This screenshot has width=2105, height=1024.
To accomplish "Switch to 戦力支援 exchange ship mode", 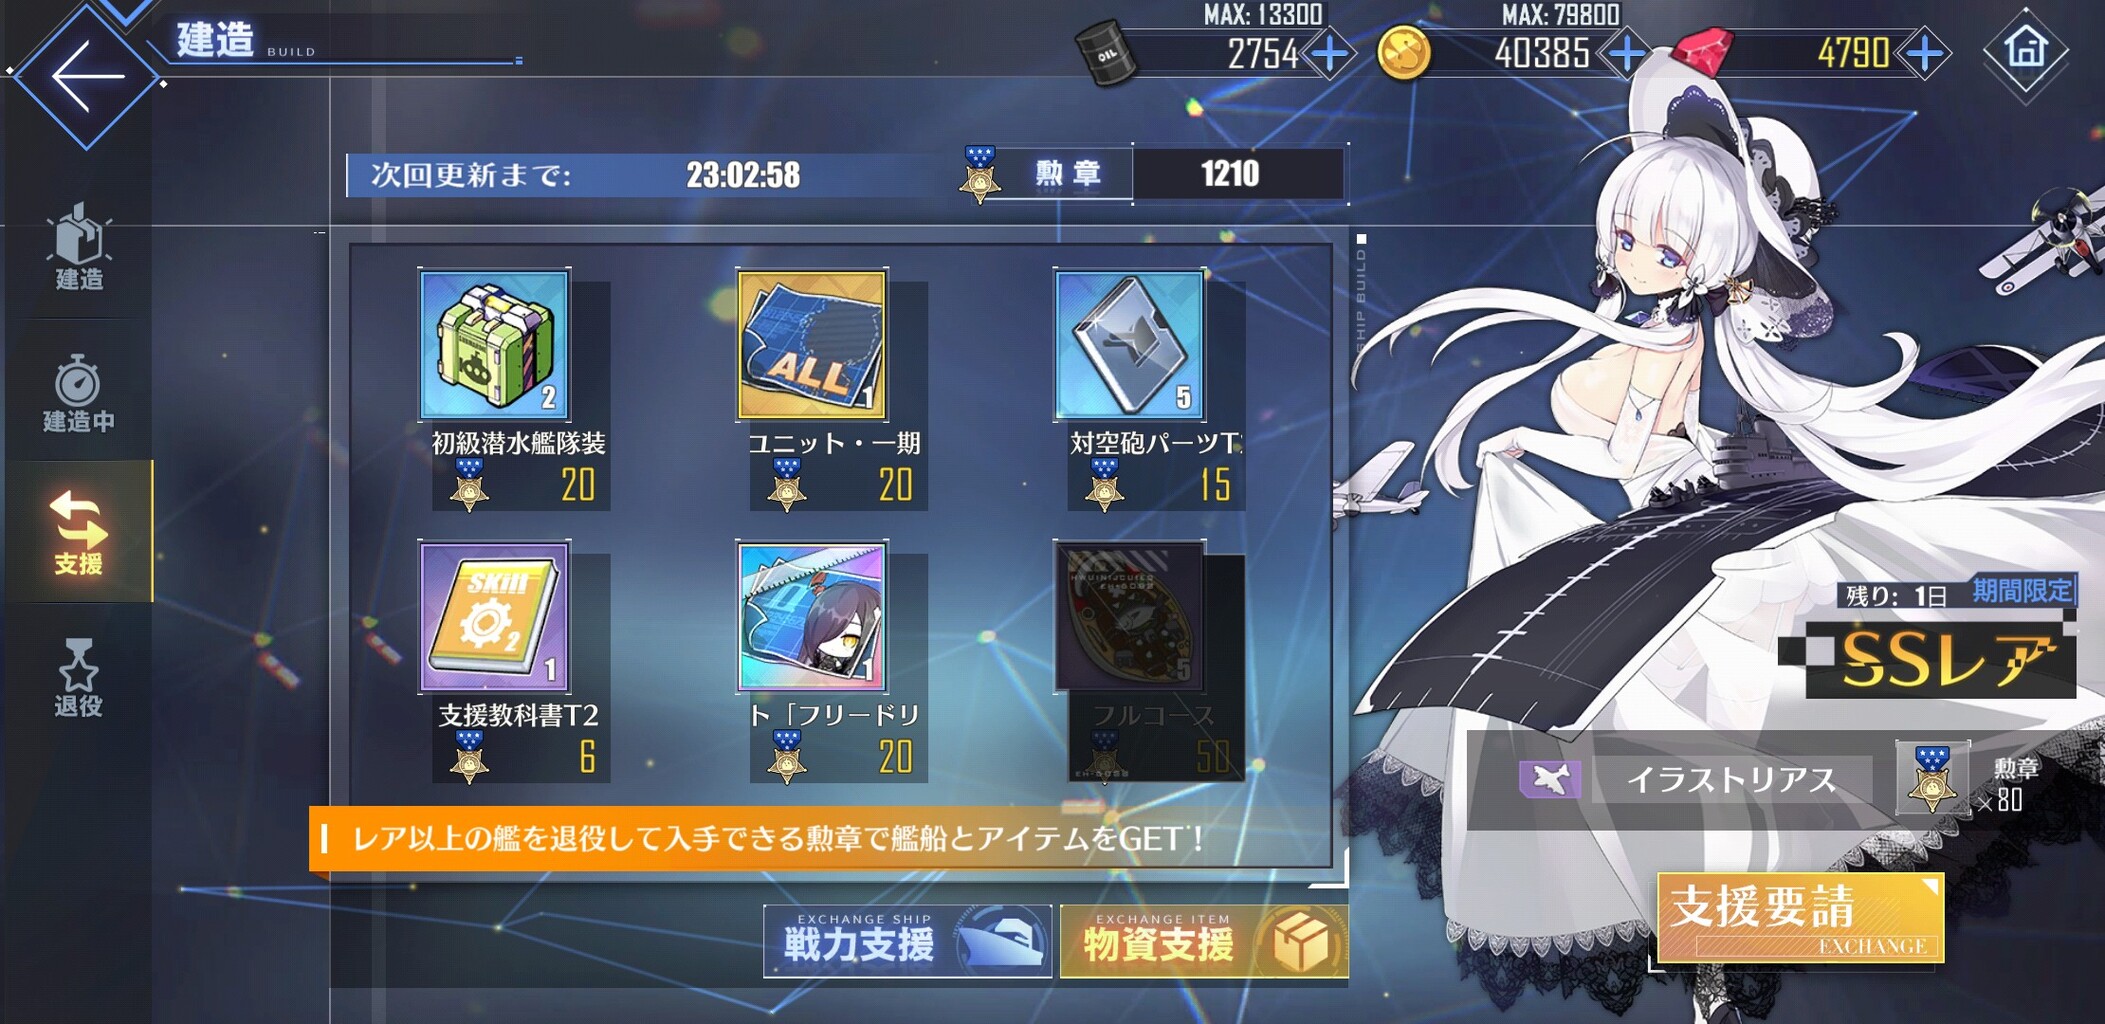I will [907, 941].
